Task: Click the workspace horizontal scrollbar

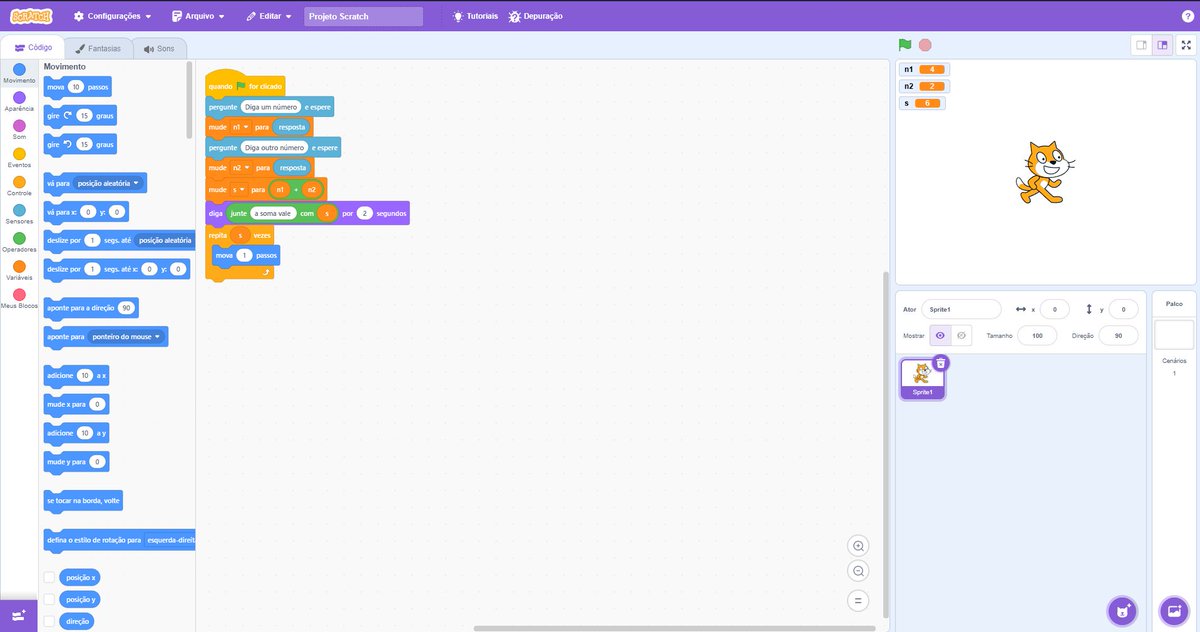Action: [675, 628]
